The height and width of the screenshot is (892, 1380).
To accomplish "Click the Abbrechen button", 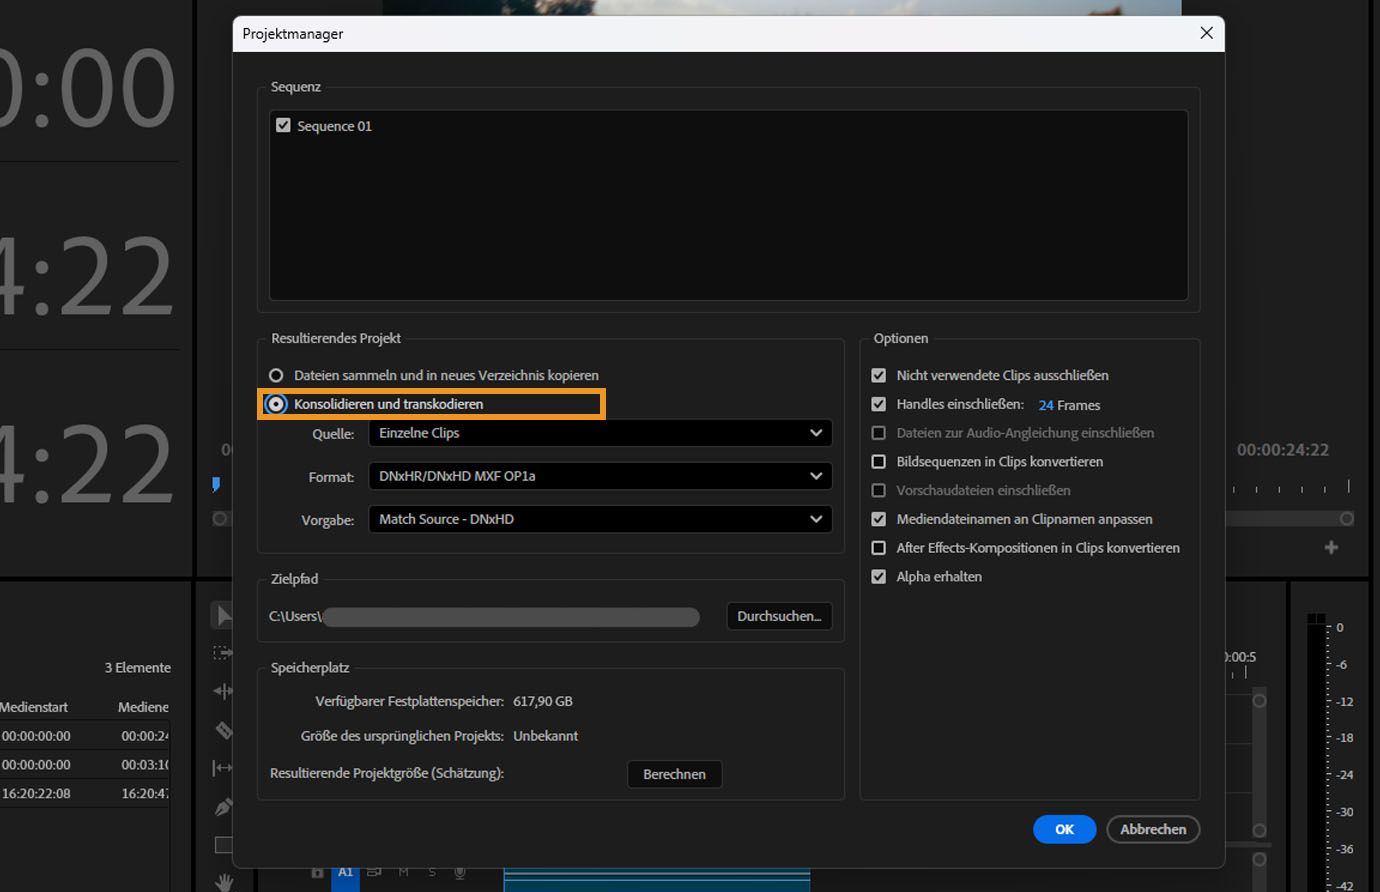I will pos(1153,829).
